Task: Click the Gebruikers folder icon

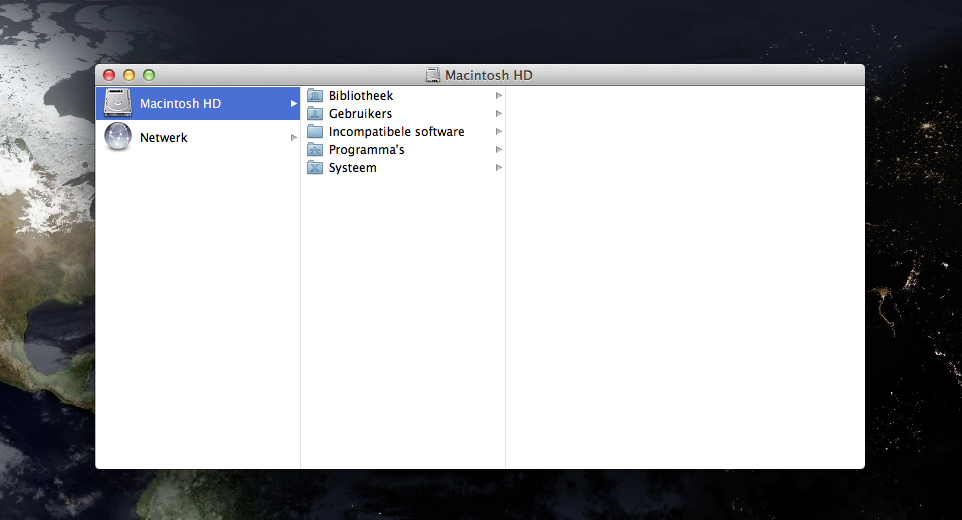Action: [x=315, y=113]
